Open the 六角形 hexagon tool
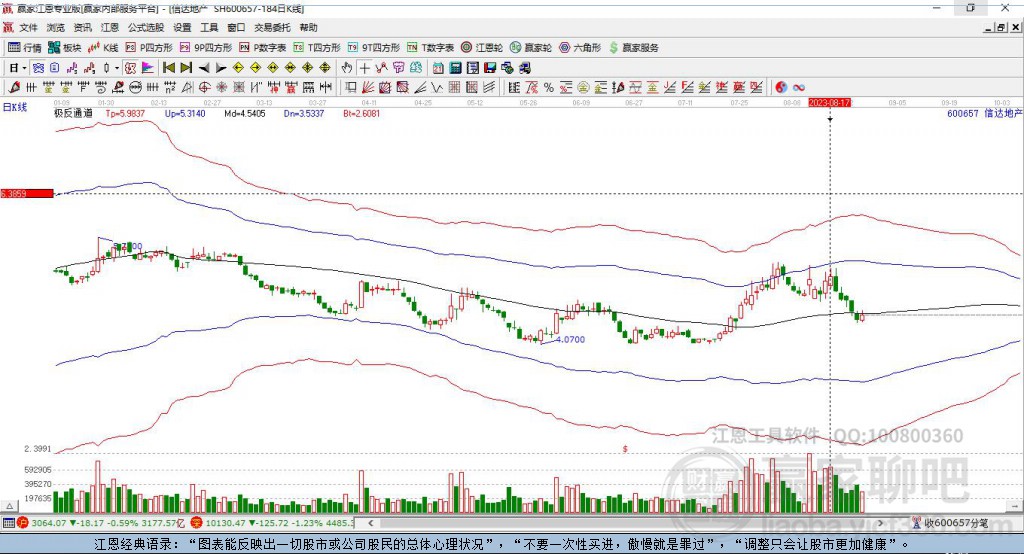Image resolution: width=1024 pixels, height=554 pixels. pyautogui.click(x=580, y=48)
